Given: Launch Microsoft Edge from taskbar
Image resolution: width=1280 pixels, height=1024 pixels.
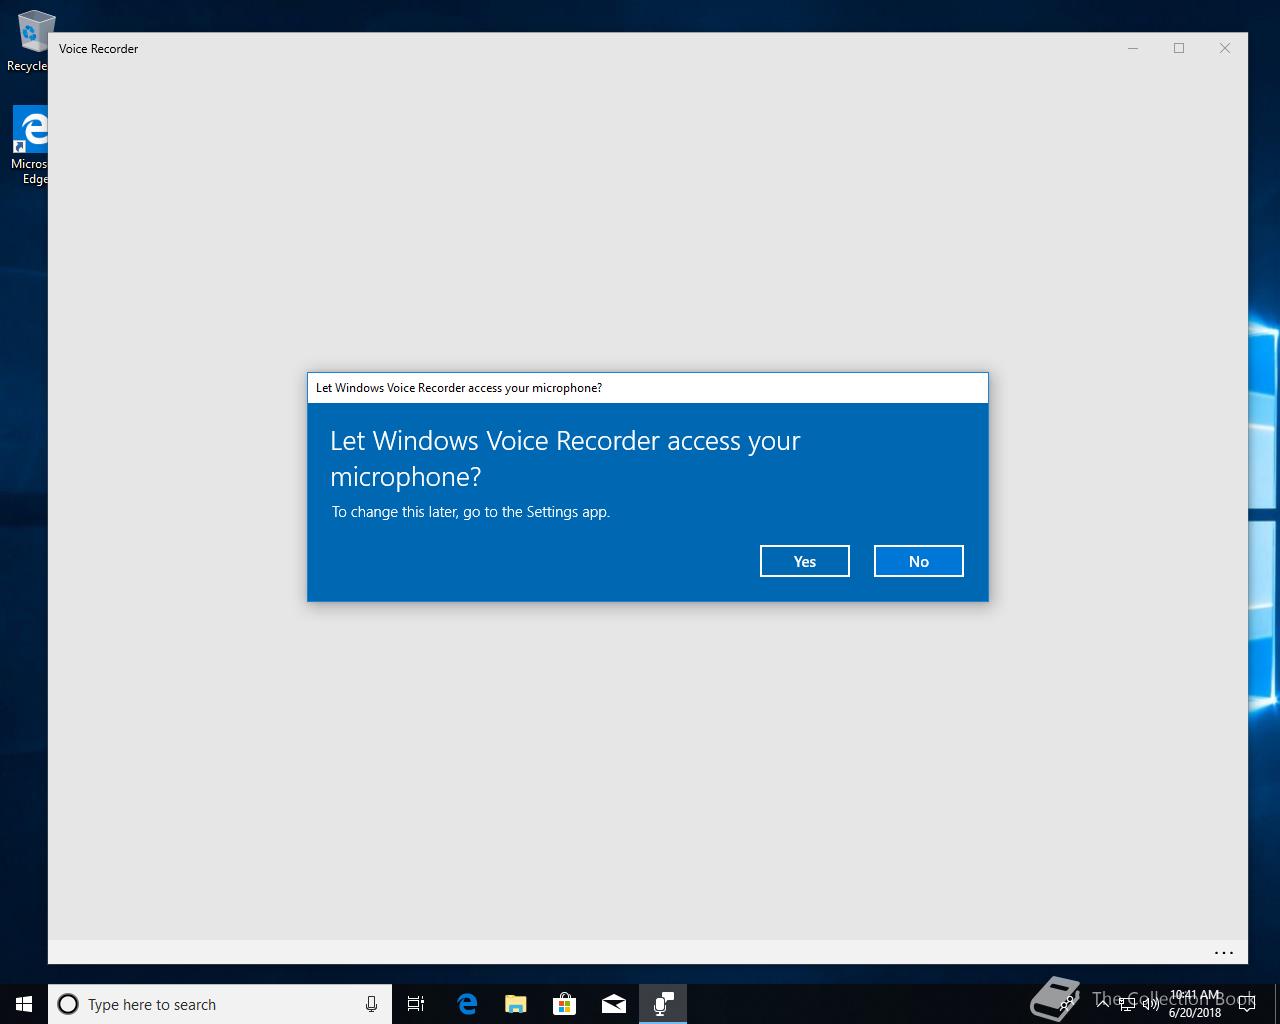Looking at the screenshot, I should pos(466,1004).
